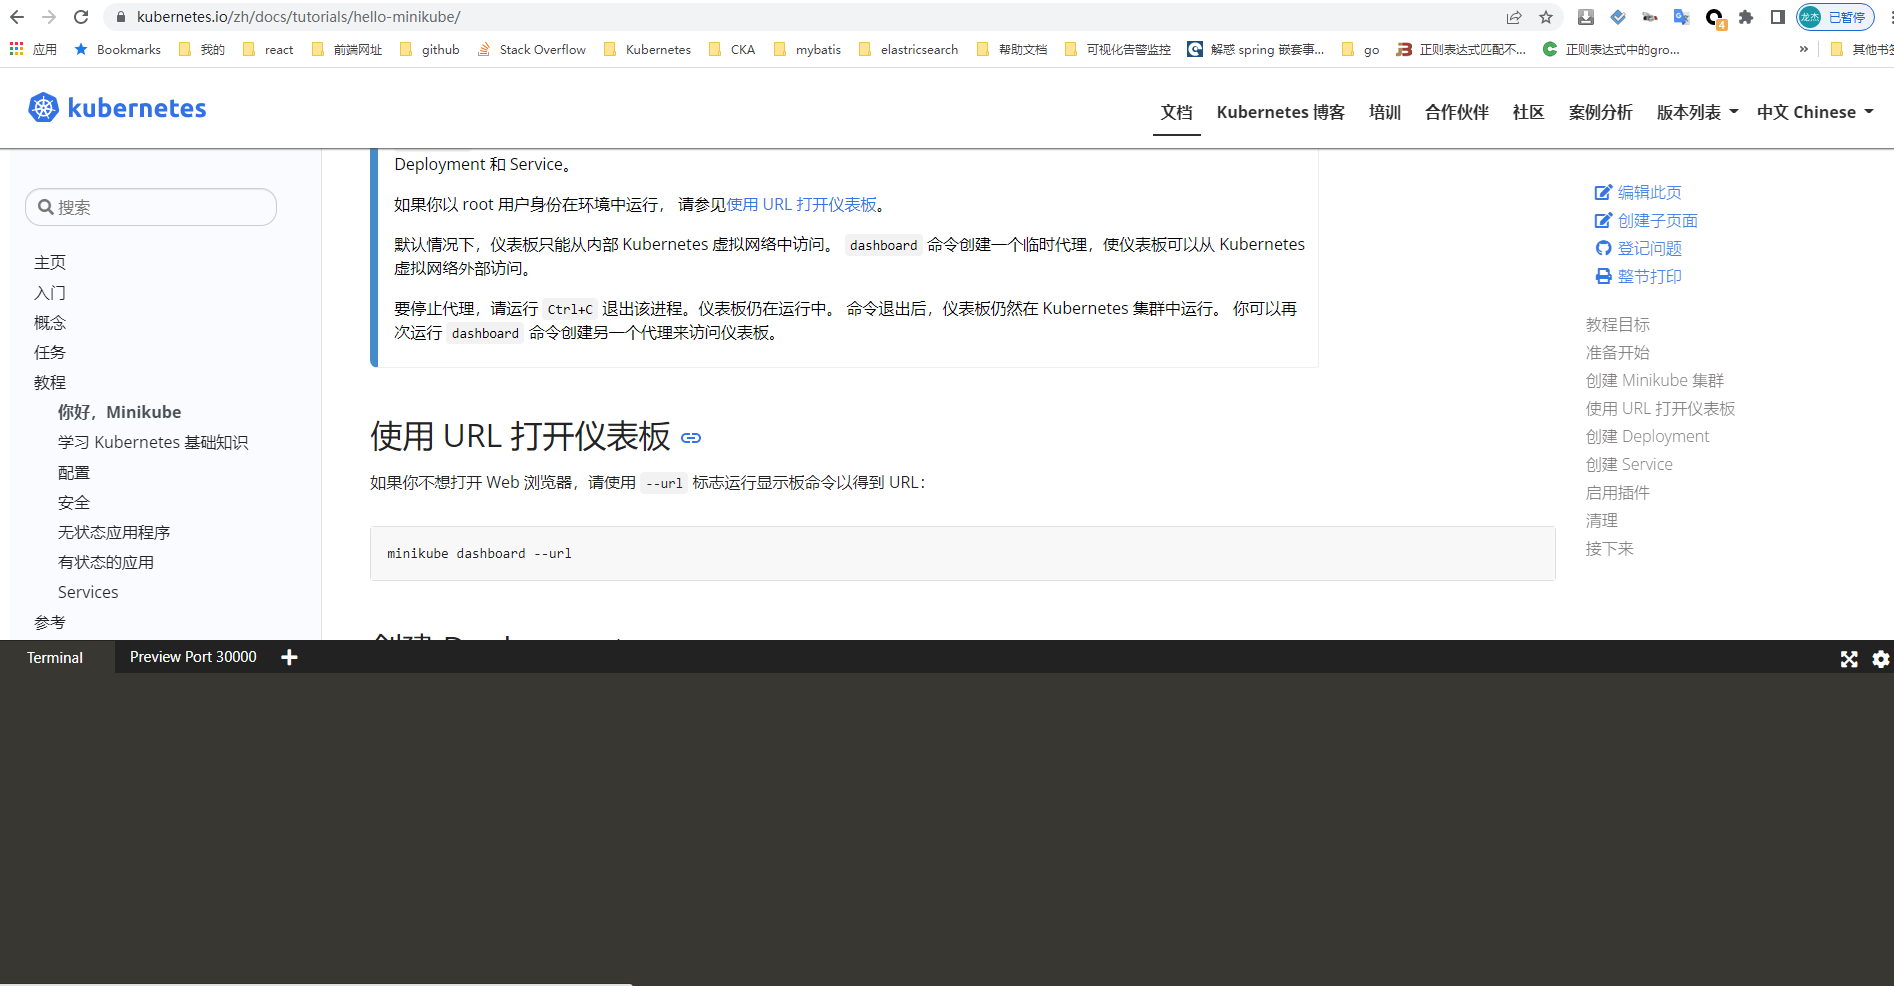
Task: Open Kubernetes 博客 from the top nav
Action: [1281, 112]
